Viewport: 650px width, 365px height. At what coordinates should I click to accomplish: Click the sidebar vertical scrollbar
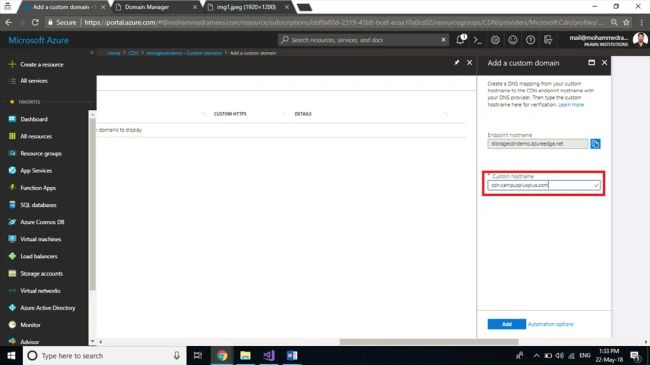[x=92, y=203]
